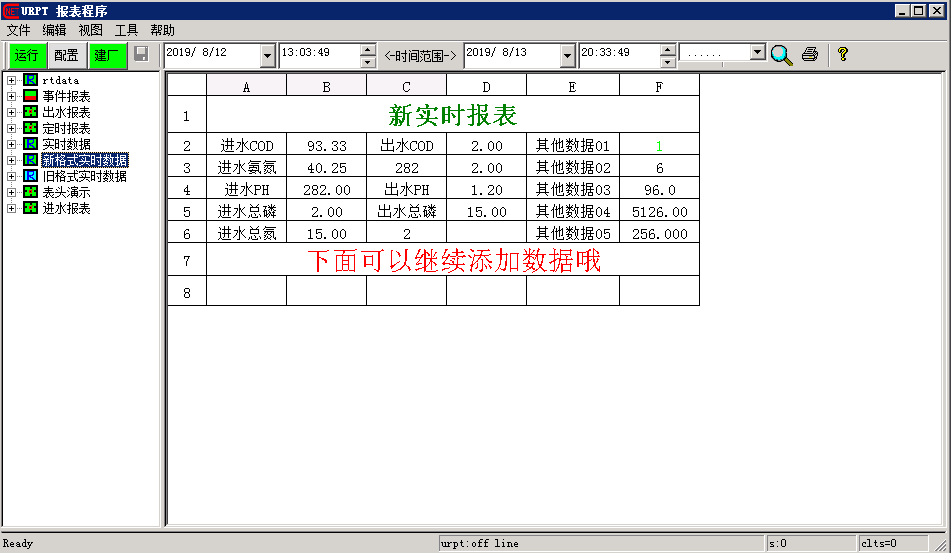
Task: Expand the 表头演示 tree node
Action: pos(11,192)
